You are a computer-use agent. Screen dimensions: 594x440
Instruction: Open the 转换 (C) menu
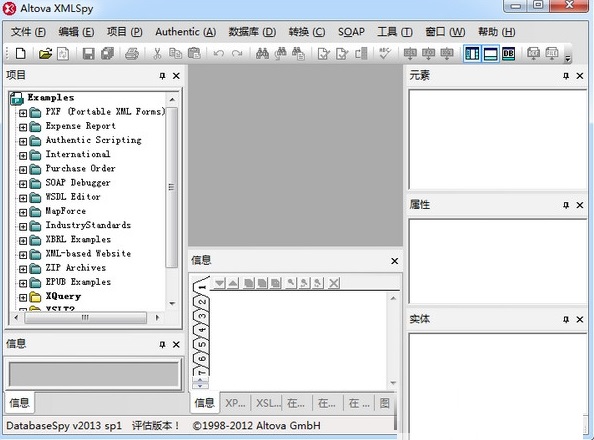tap(306, 32)
